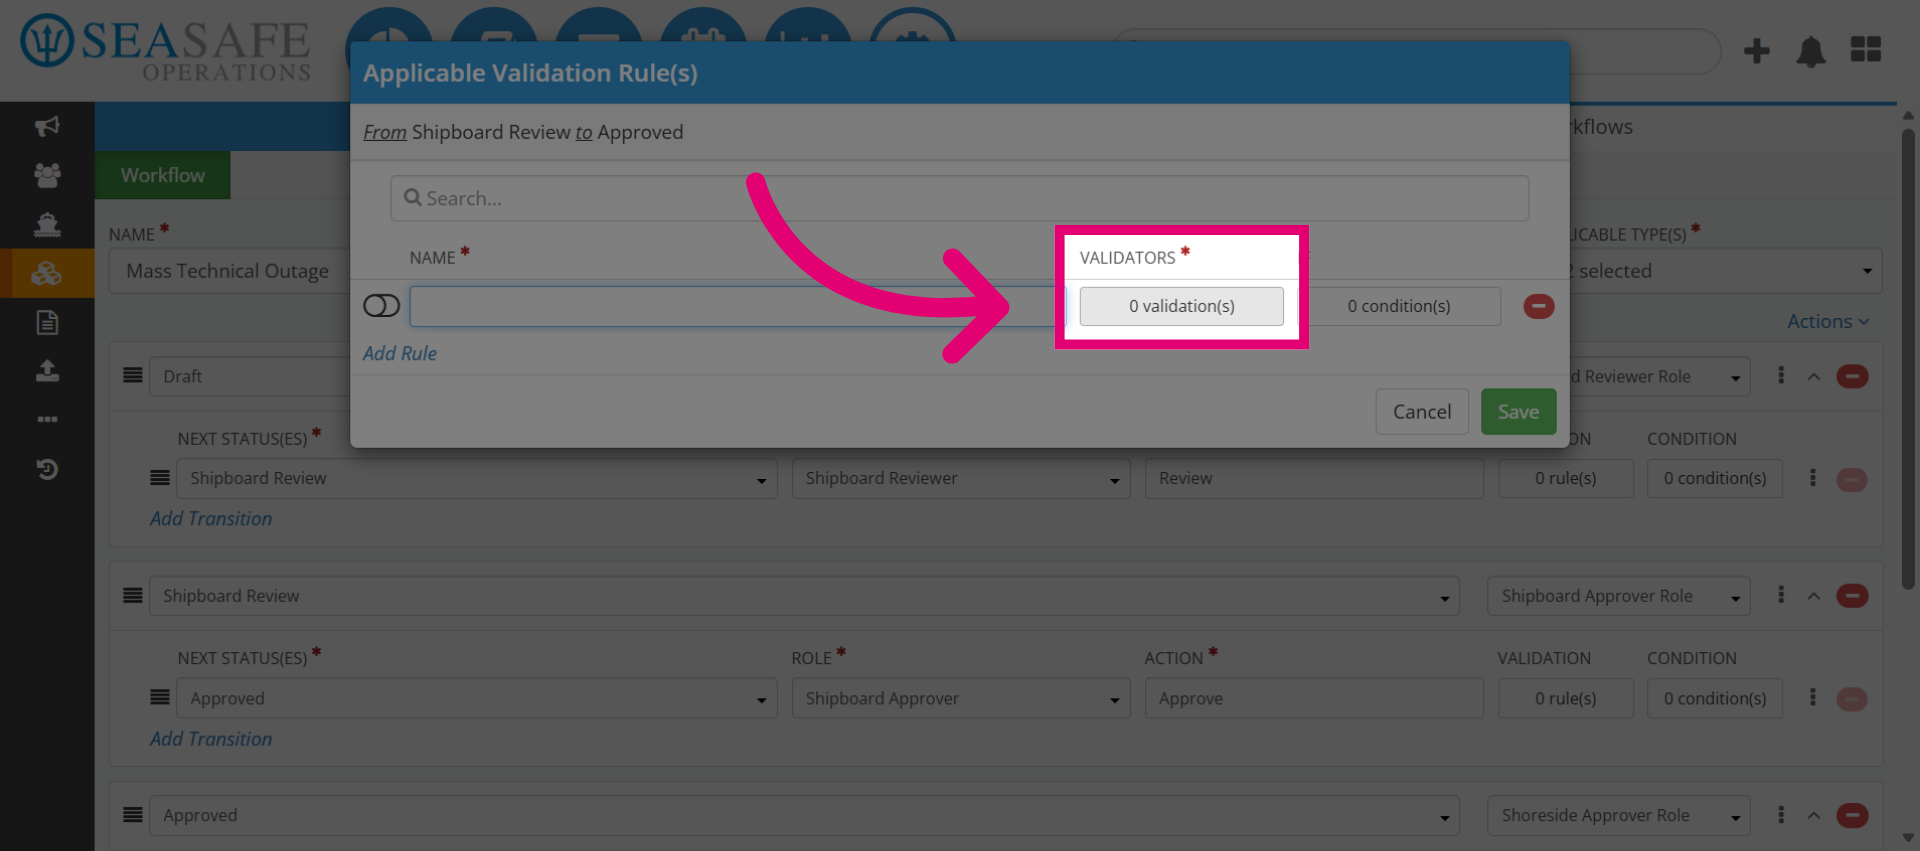Open the upload icon in sidebar
This screenshot has height=851, width=1920.
[x=47, y=371]
